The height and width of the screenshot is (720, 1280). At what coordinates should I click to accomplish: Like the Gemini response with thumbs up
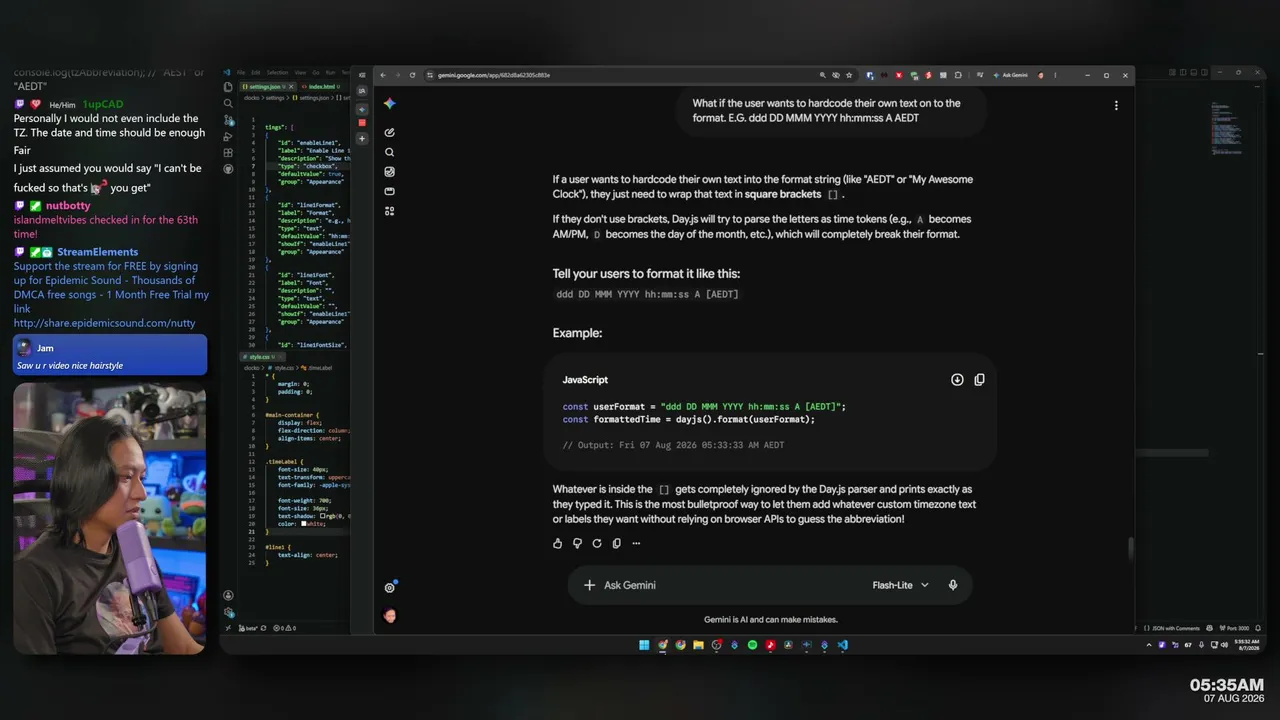click(558, 543)
